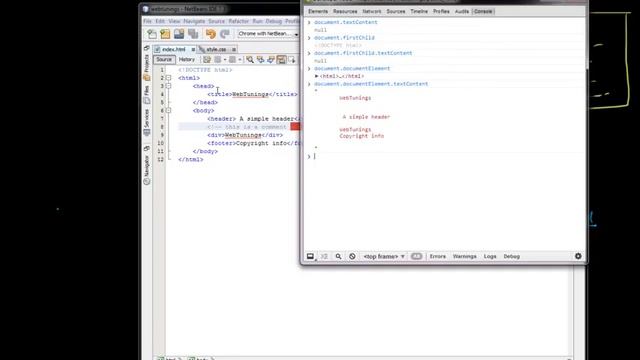
Task: Switch to the Profiles tab in DevTools
Action: click(441, 11)
